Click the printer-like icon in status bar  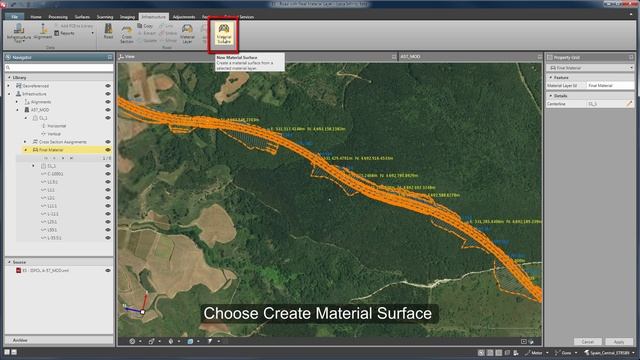(516, 352)
